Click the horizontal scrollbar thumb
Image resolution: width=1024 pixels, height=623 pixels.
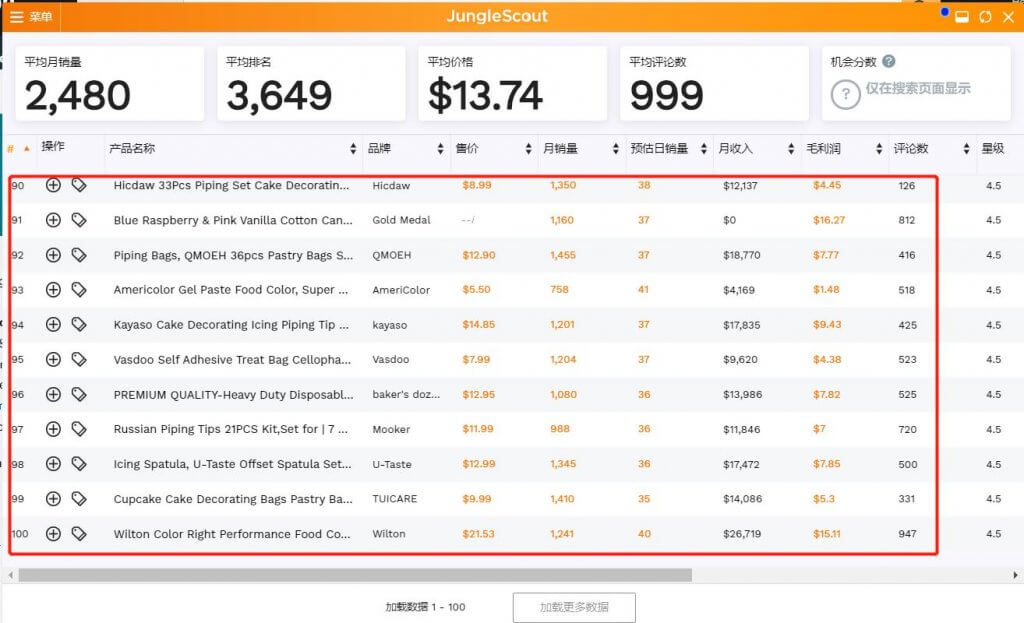[355, 575]
